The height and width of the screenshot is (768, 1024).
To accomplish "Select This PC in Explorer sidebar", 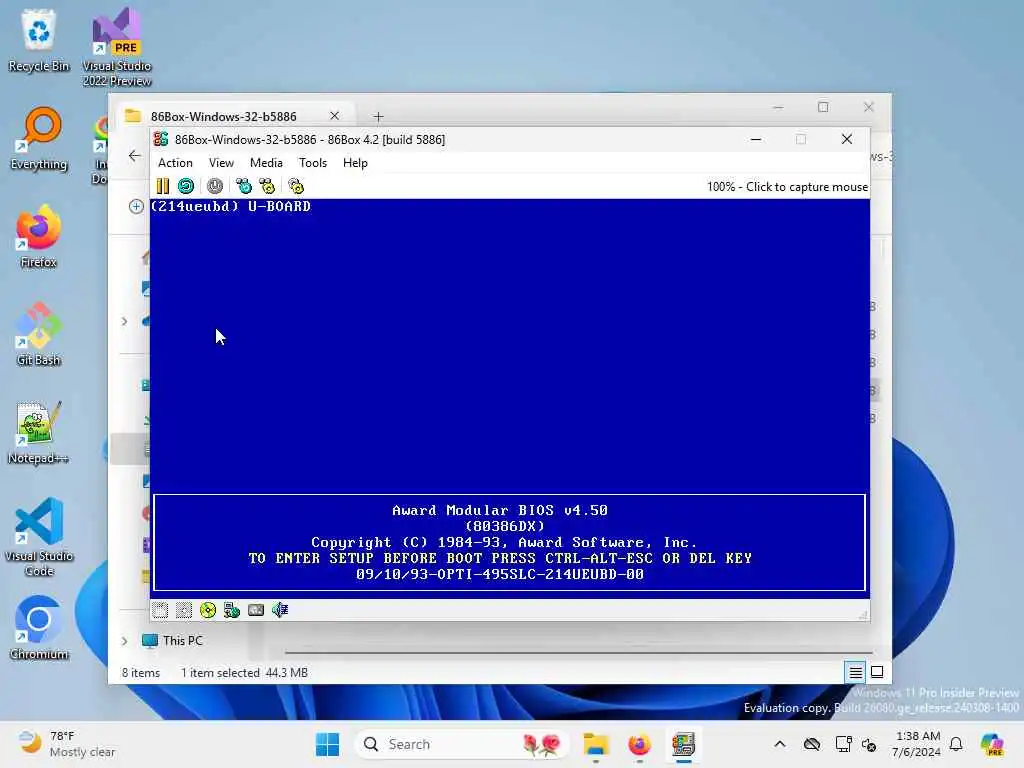I will tap(172, 641).
